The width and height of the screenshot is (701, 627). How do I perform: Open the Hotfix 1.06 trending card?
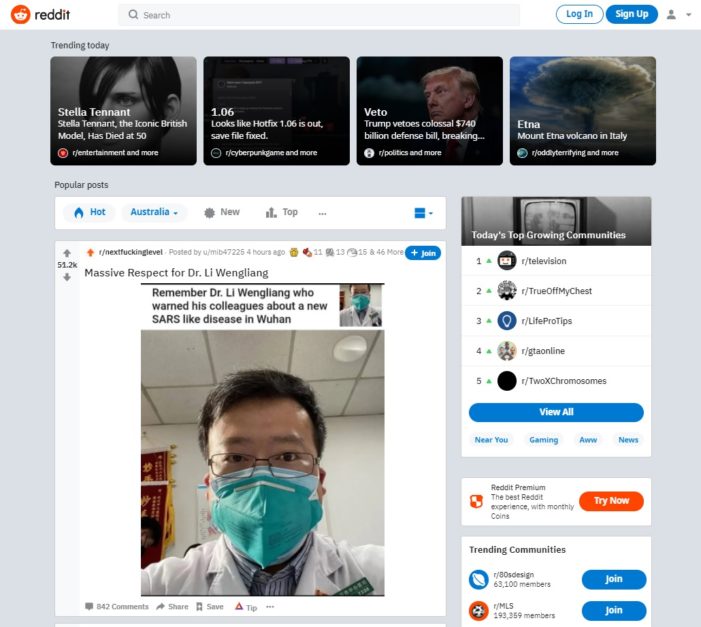point(276,110)
